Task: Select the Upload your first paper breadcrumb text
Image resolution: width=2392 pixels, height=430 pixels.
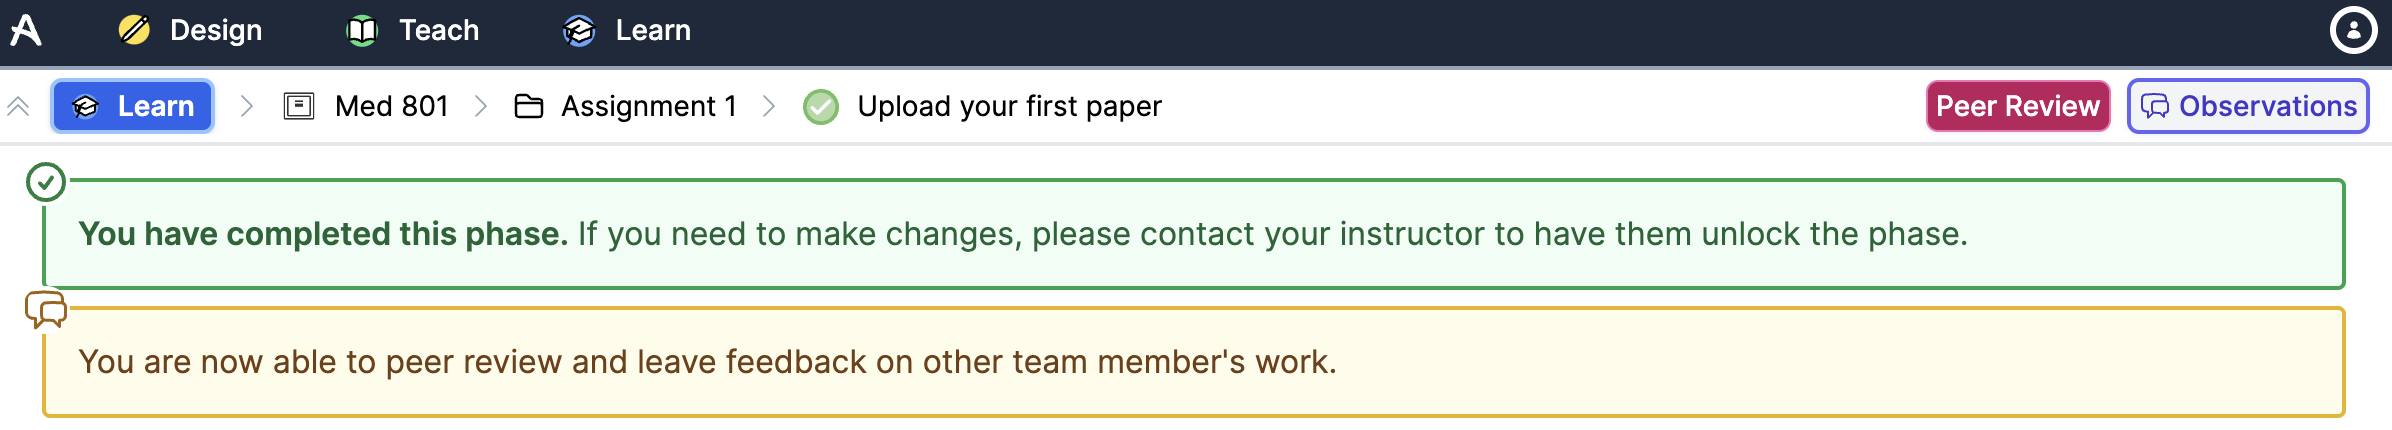Action: (1009, 106)
